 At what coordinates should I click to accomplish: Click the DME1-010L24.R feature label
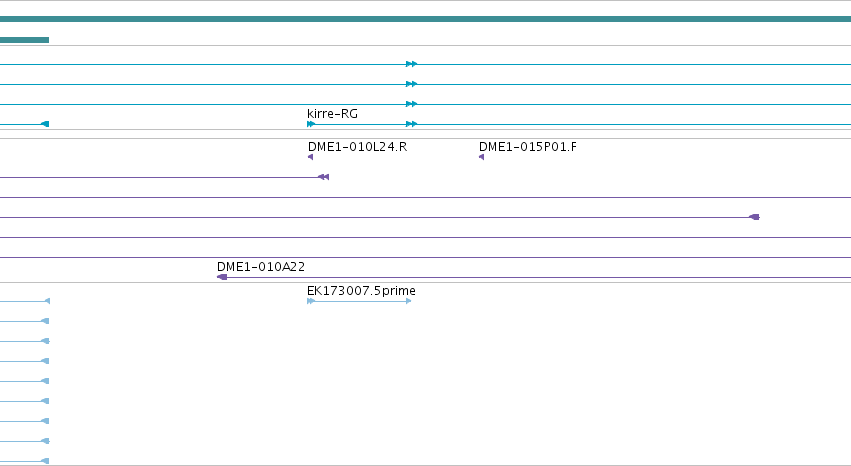(357, 147)
